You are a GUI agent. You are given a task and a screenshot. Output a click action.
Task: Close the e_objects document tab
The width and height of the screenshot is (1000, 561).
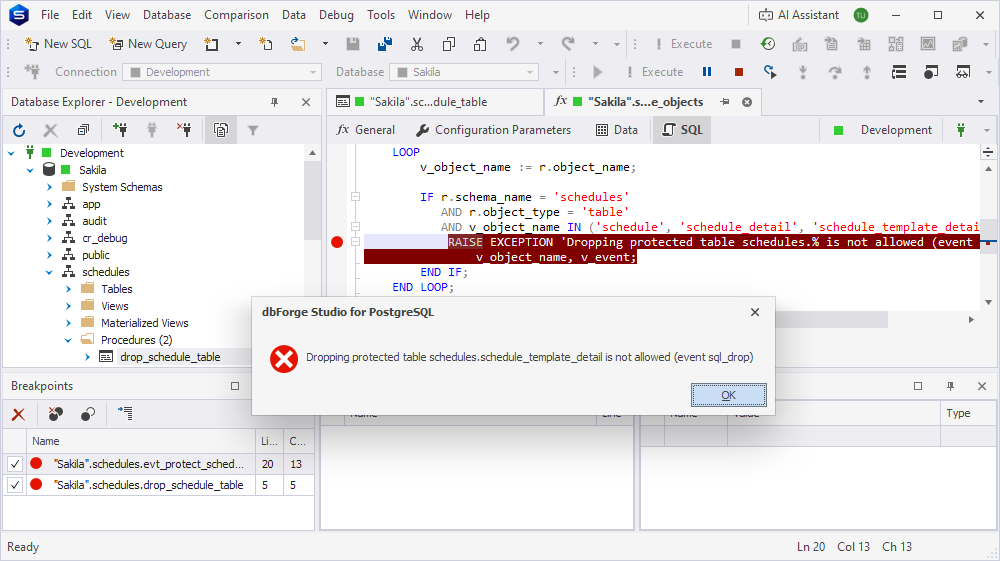tap(747, 102)
